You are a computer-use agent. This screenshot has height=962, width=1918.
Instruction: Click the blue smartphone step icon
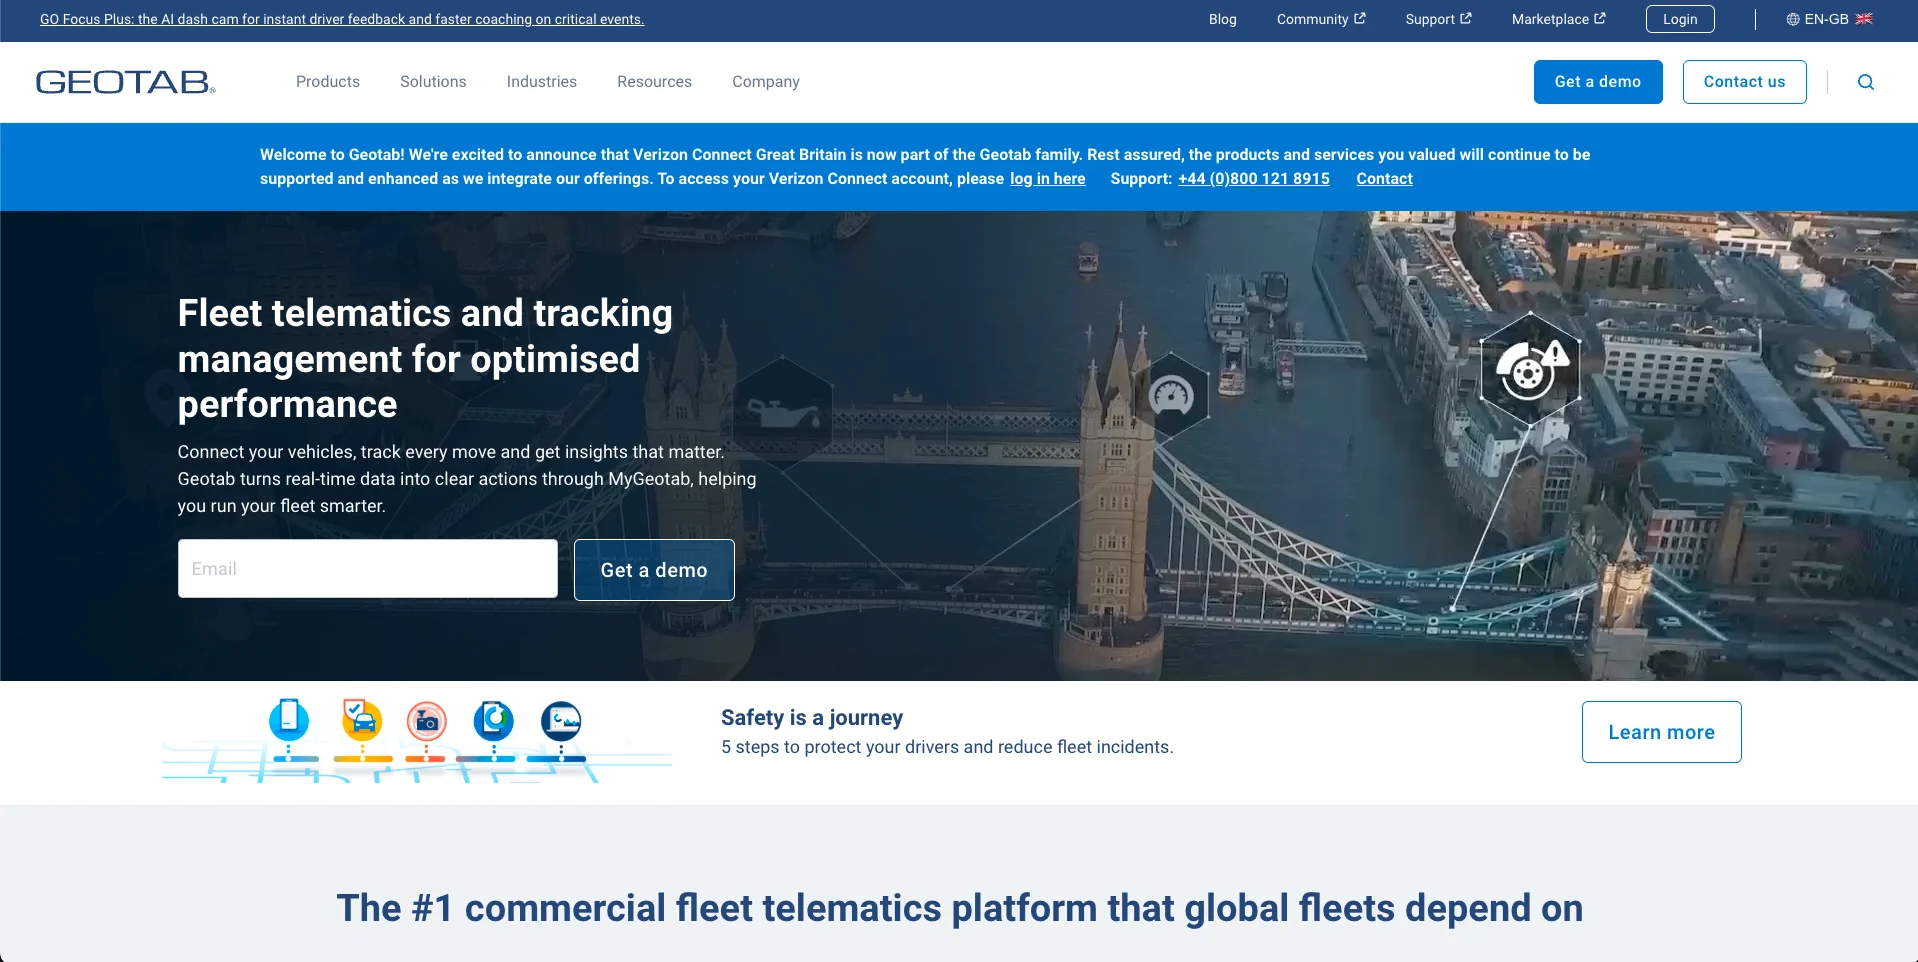pyautogui.click(x=289, y=719)
